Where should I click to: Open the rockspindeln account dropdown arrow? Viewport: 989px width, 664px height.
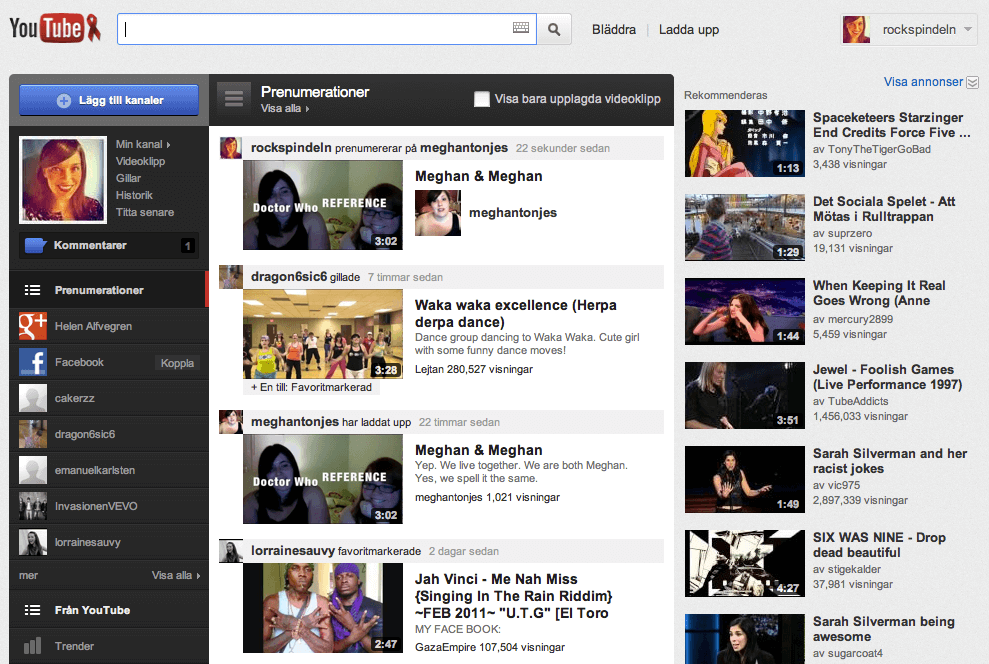point(968,29)
